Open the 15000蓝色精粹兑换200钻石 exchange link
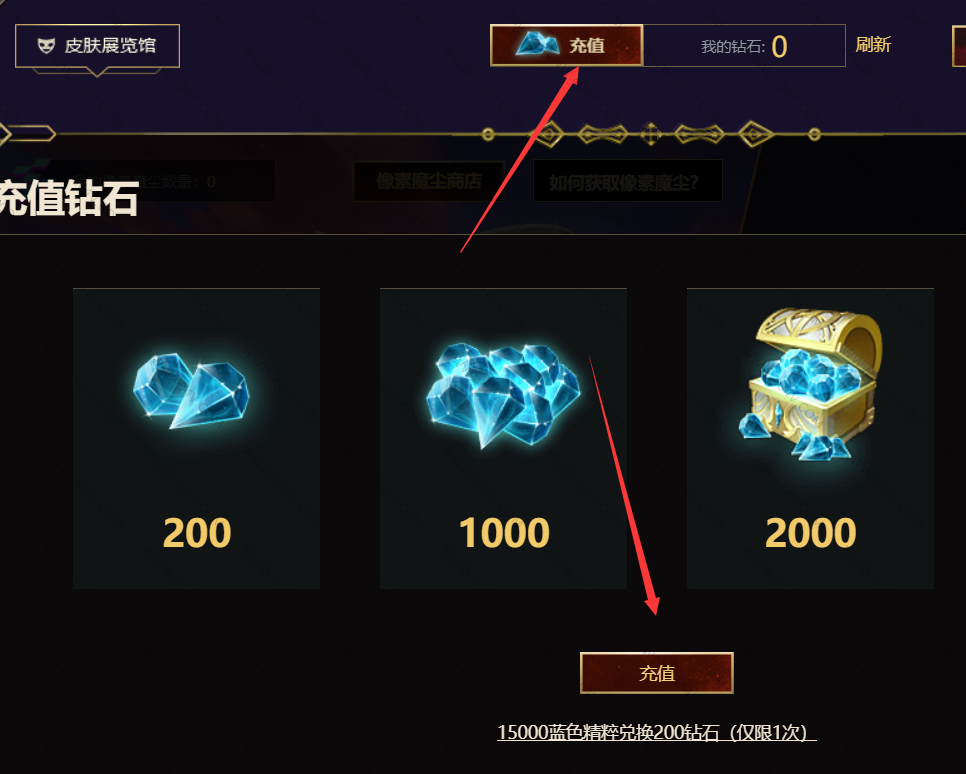This screenshot has width=966, height=774. click(657, 732)
